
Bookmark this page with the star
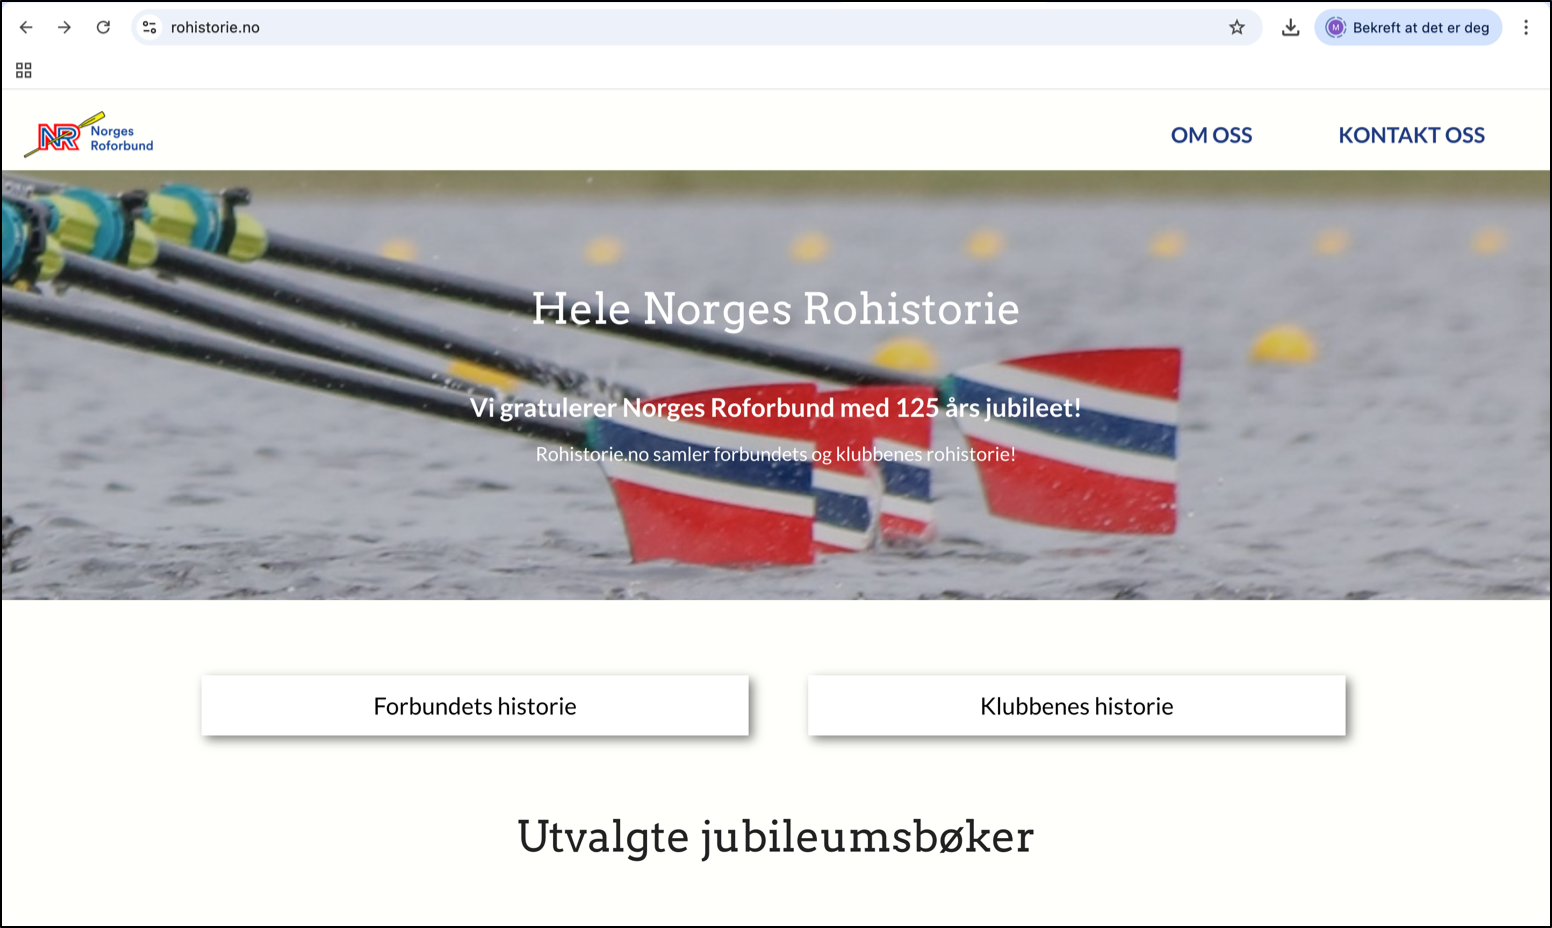(x=1237, y=28)
